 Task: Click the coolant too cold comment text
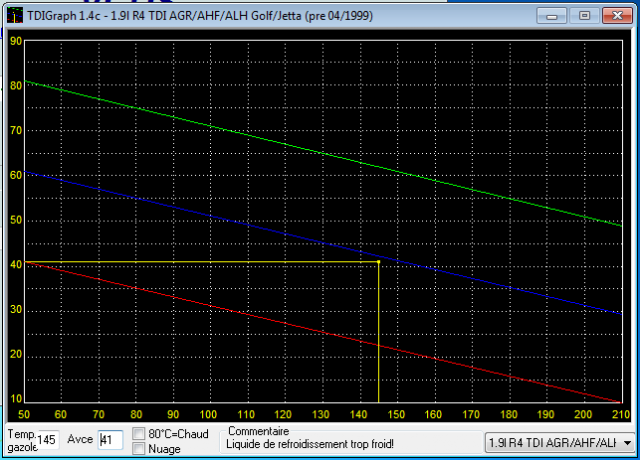(x=310, y=444)
